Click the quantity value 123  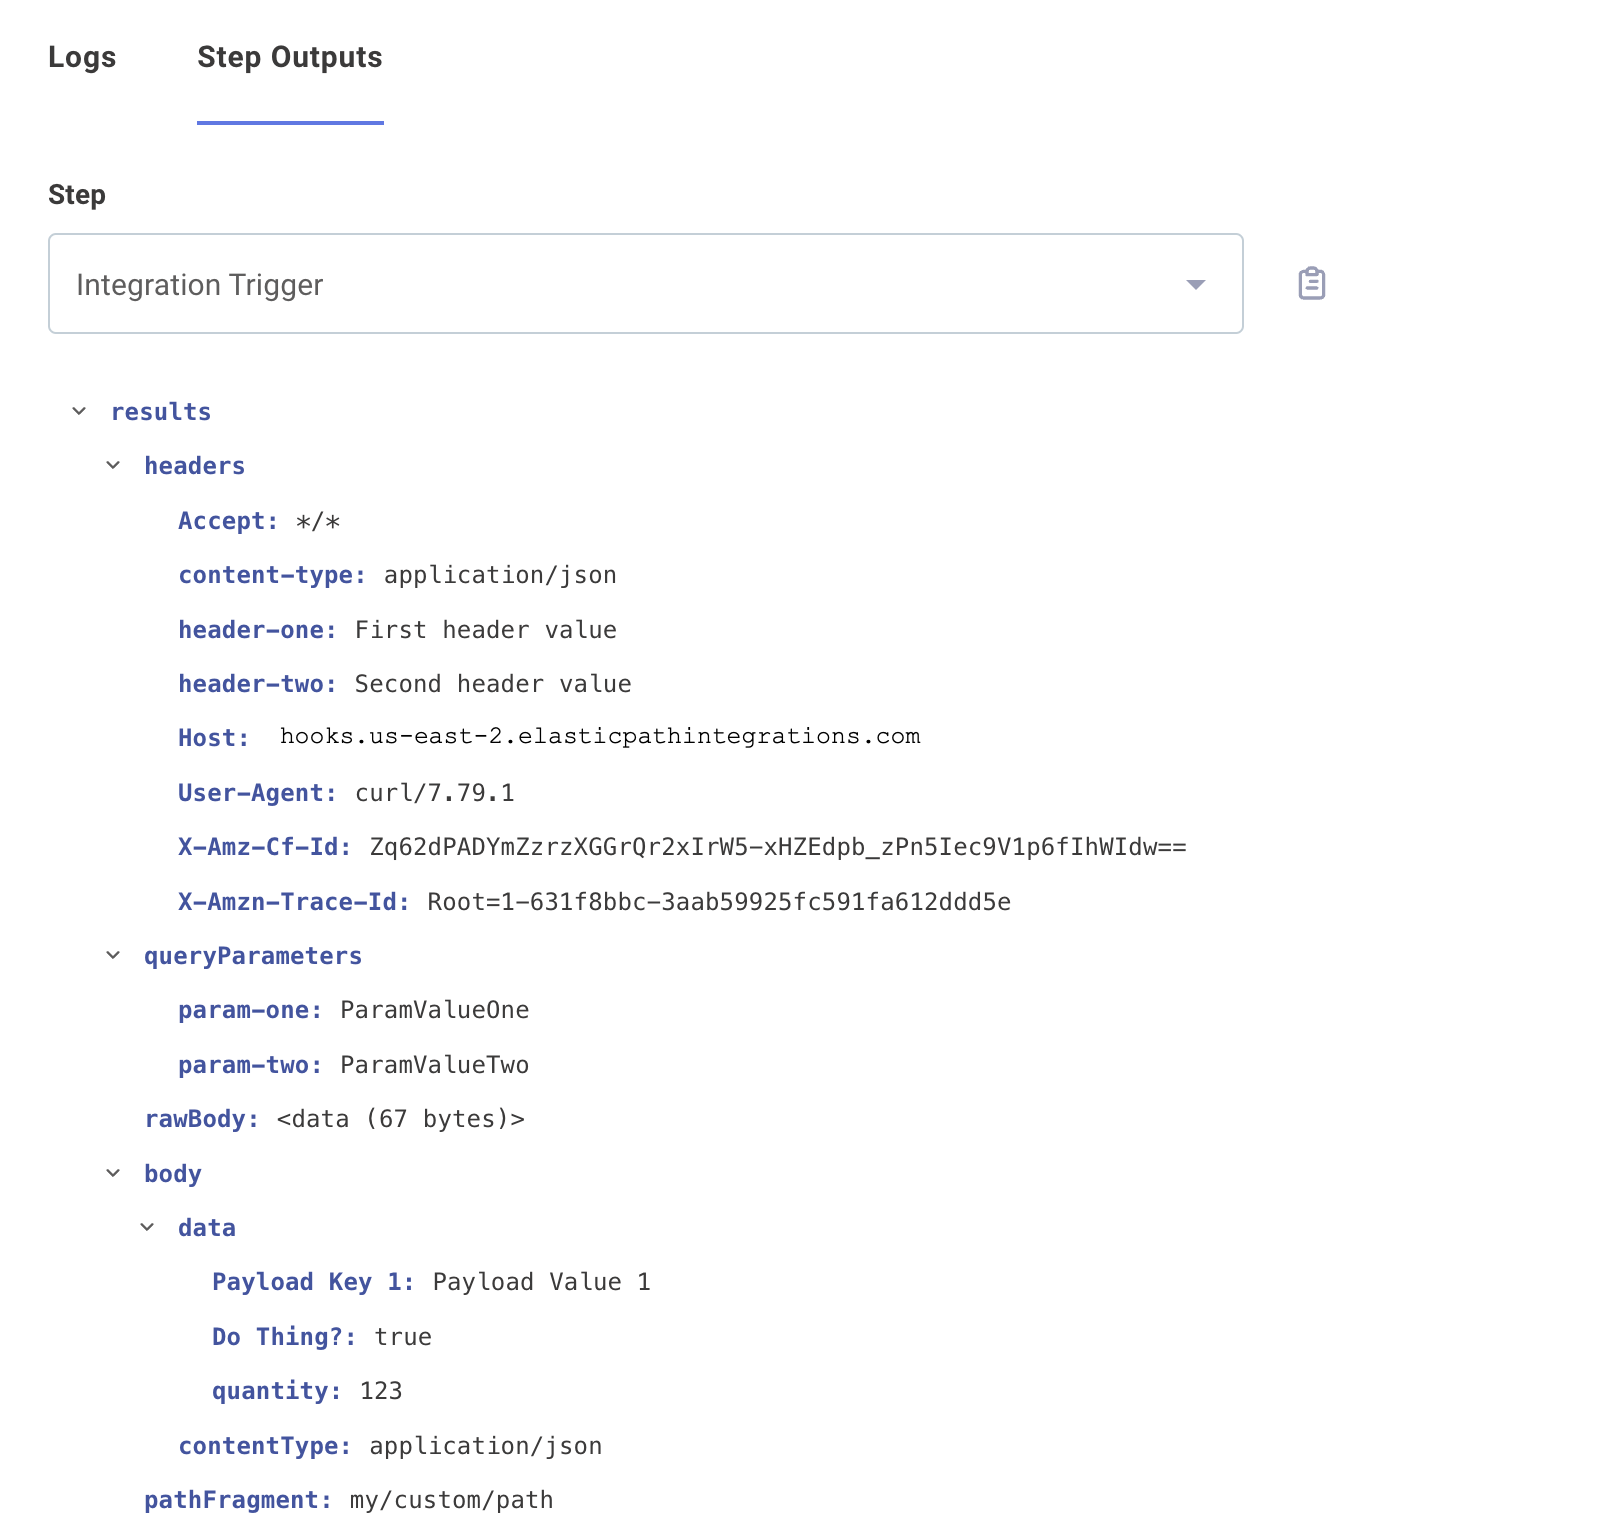pos(381,1391)
